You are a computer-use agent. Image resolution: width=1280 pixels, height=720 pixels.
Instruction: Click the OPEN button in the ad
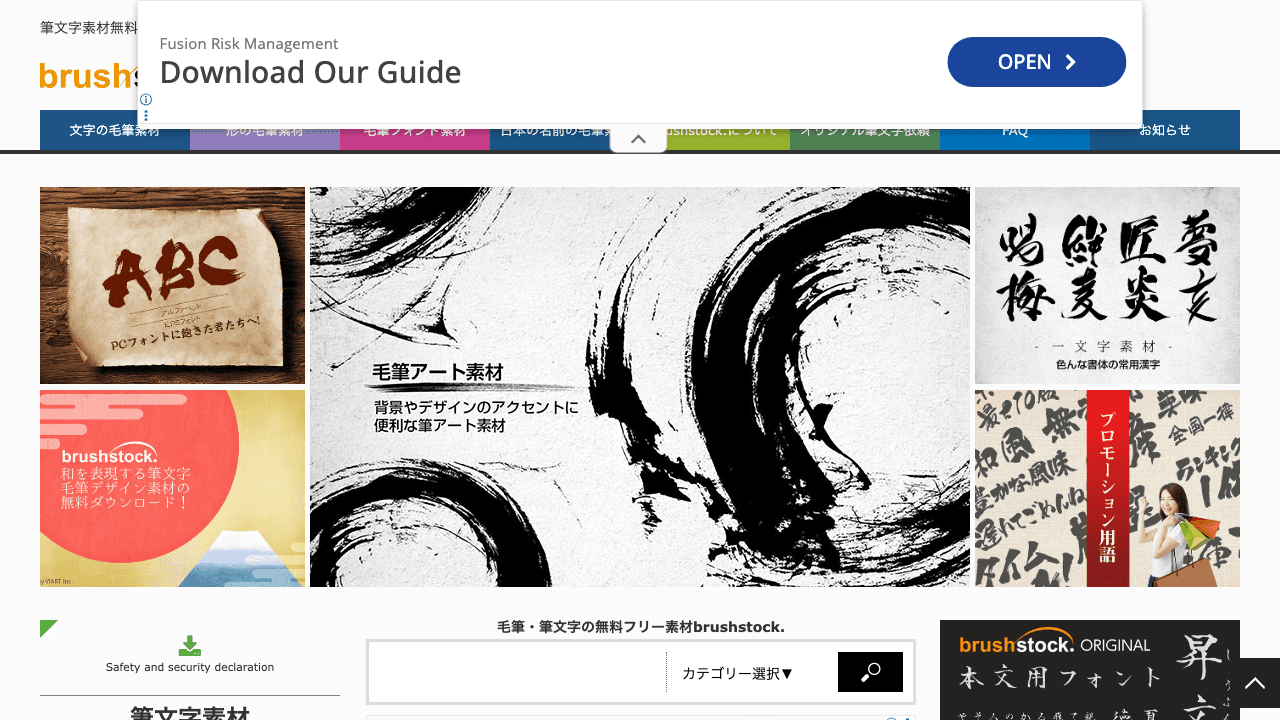pos(1036,62)
